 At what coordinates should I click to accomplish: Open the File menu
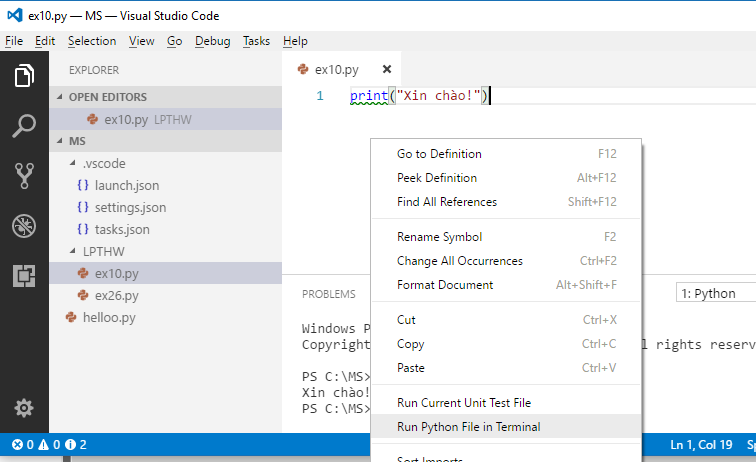click(x=14, y=41)
